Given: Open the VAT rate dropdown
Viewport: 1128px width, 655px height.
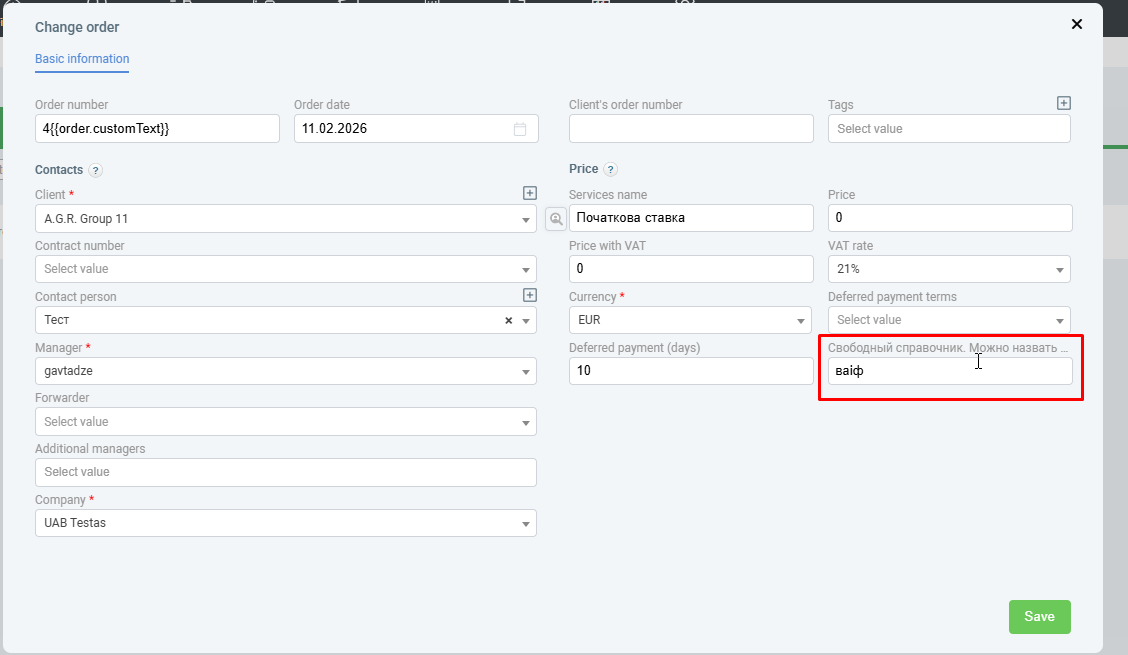Looking at the screenshot, I should coord(1060,270).
